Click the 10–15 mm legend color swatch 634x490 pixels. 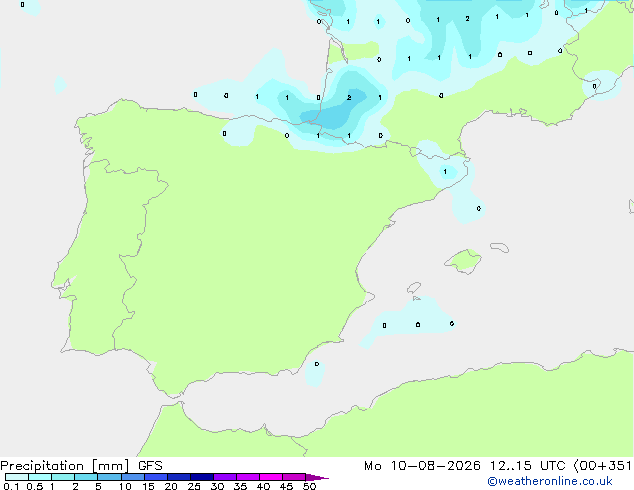pos(133,477)
